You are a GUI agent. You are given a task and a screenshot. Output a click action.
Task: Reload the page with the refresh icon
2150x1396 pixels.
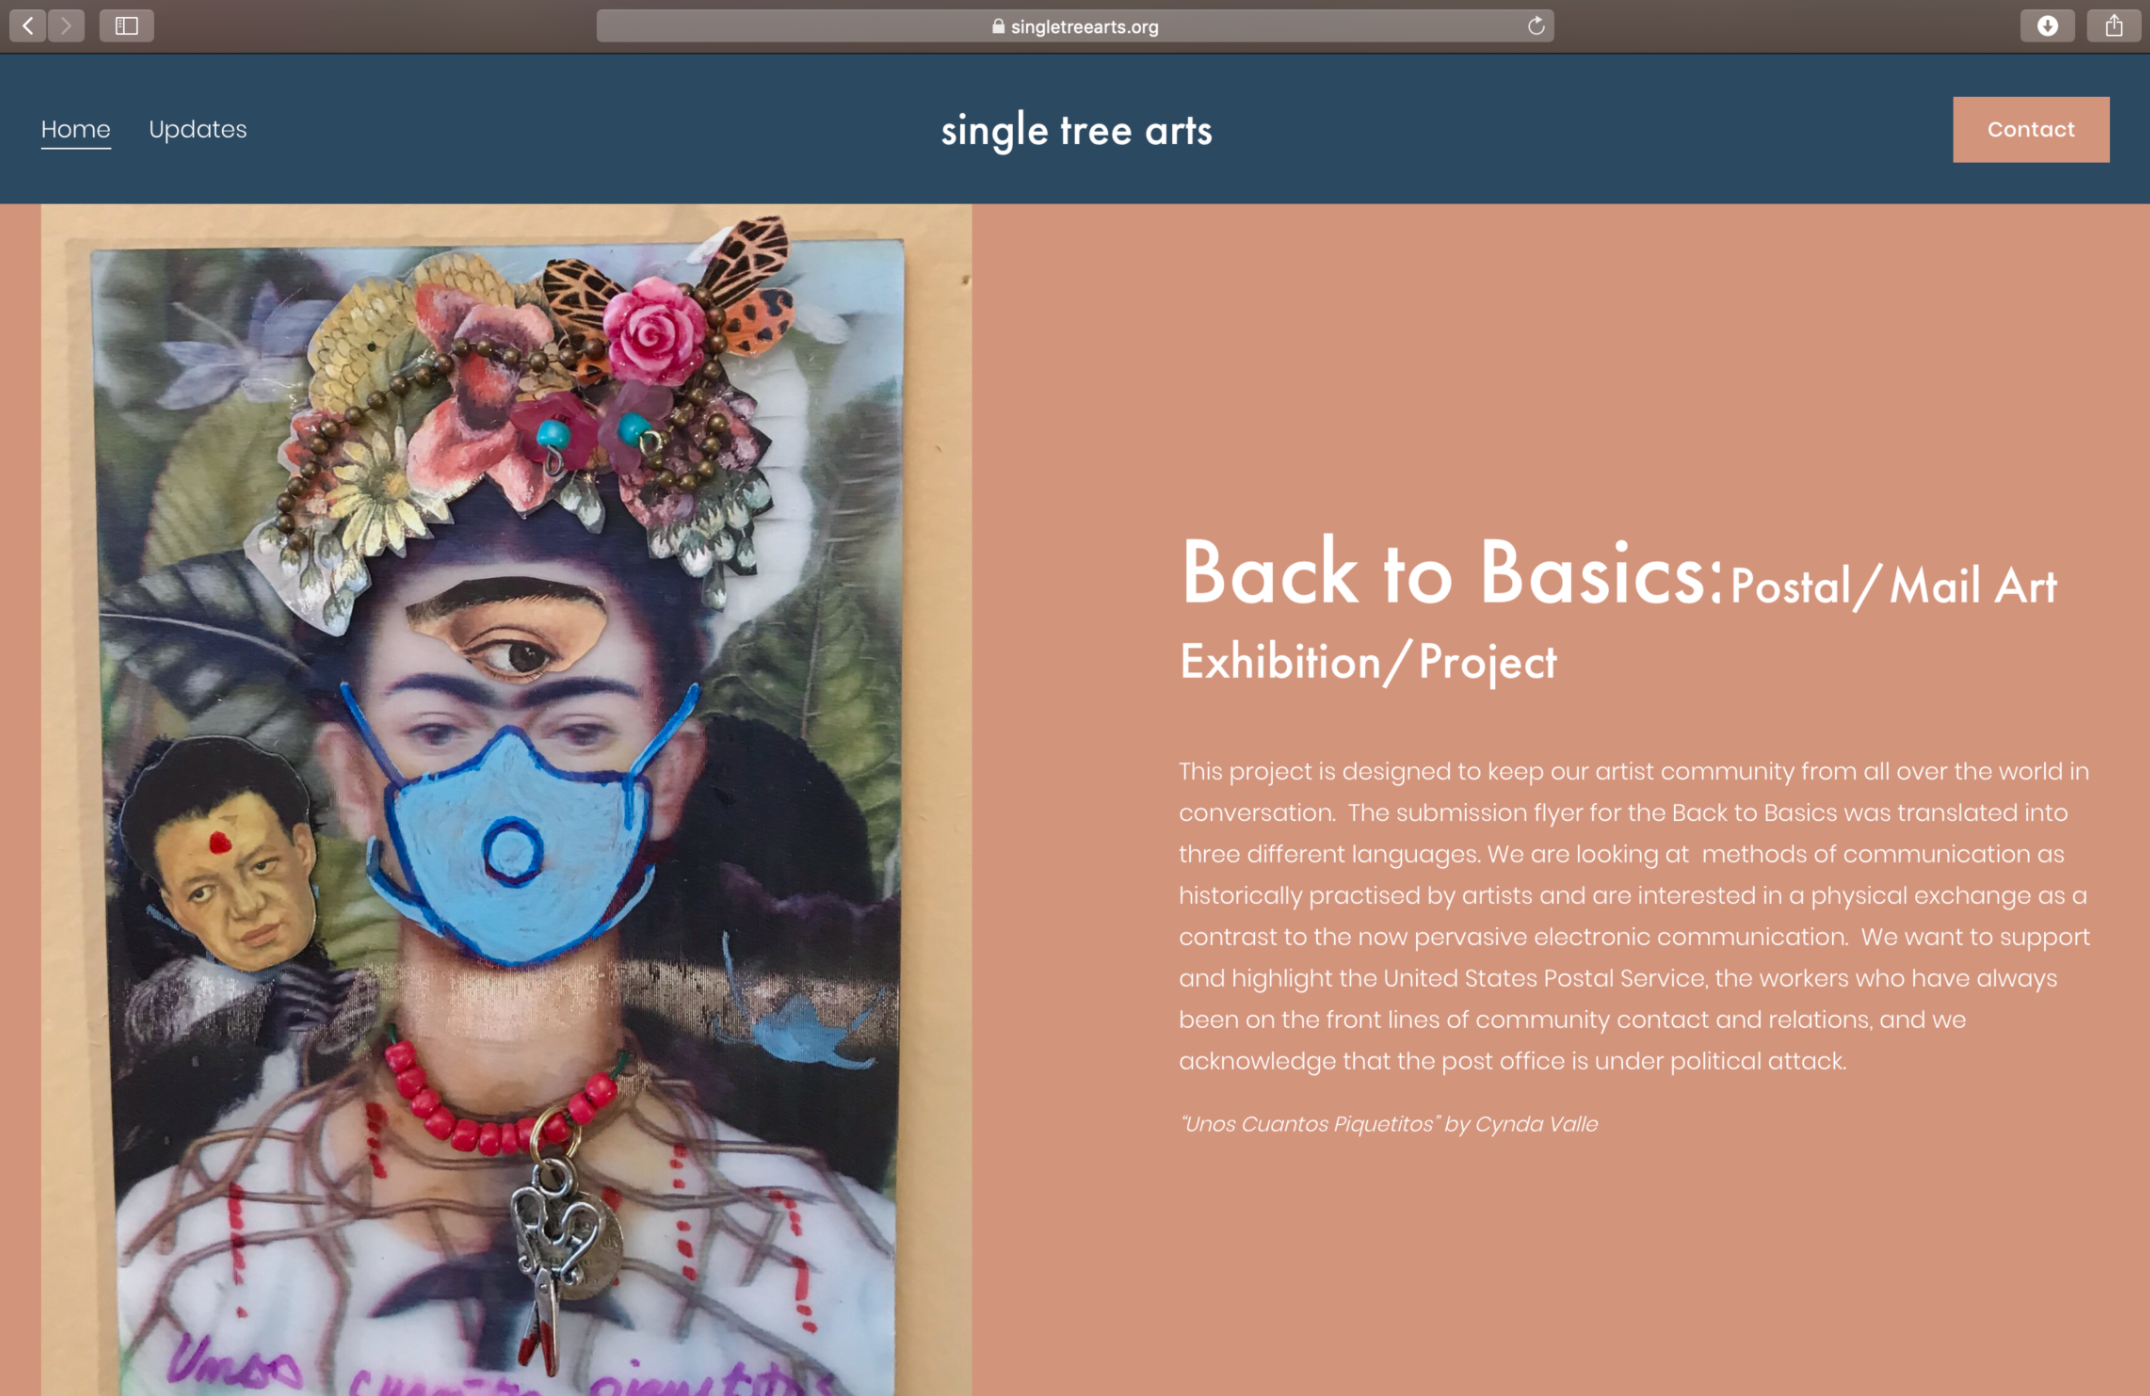(1535, 26)
